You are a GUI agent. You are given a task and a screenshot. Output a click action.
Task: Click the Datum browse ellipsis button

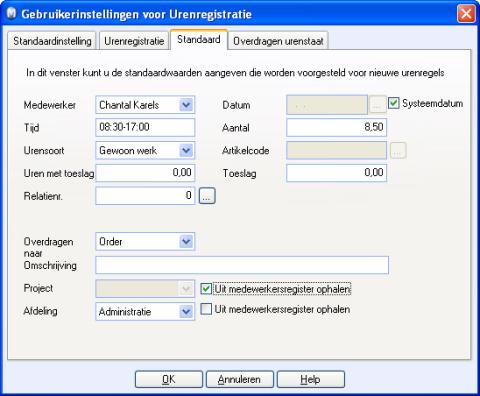tap(377, 105)
